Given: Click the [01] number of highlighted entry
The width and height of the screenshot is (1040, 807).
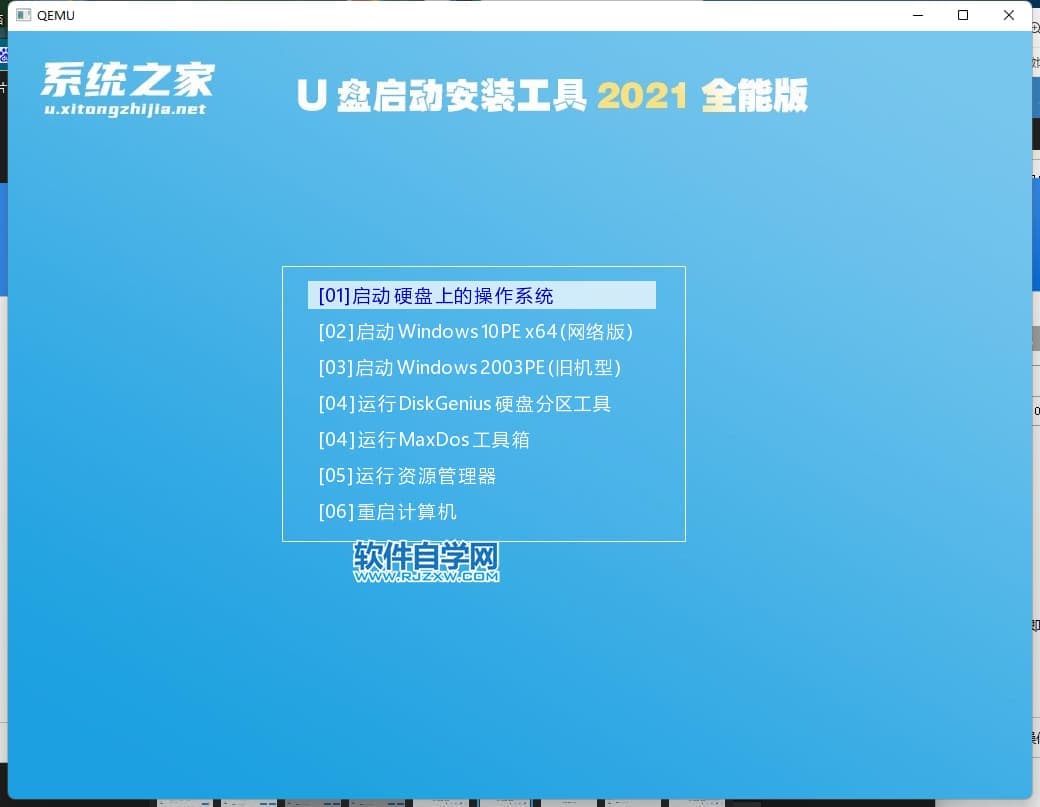Looking at the screenshot, I should pyautogui.click(x=334, y=296).
